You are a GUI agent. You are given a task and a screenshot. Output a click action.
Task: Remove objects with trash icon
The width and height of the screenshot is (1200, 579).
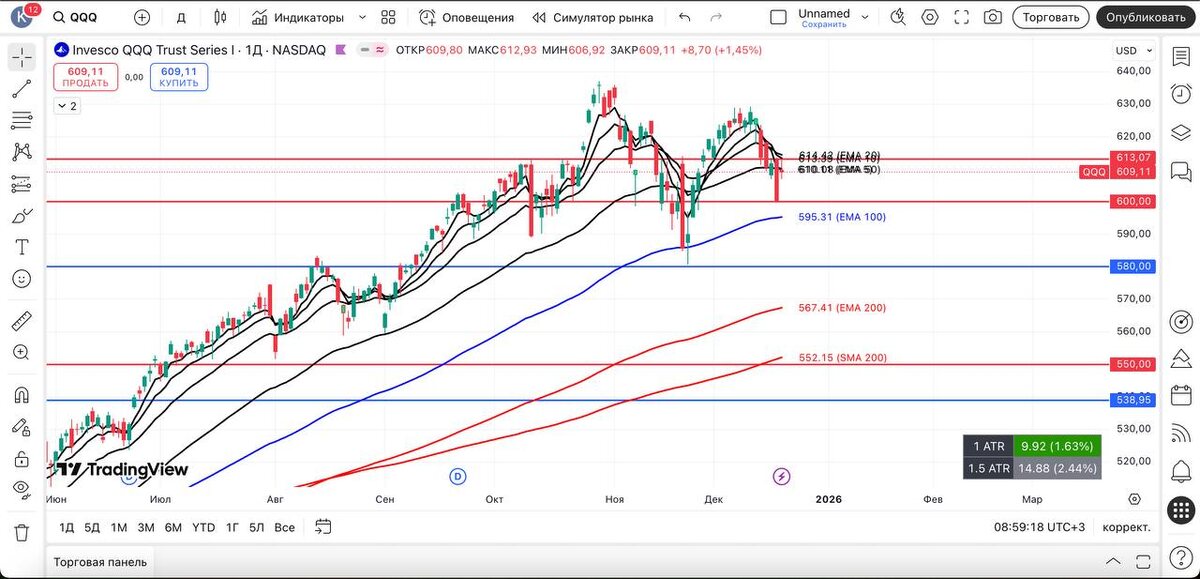point(21,531)
